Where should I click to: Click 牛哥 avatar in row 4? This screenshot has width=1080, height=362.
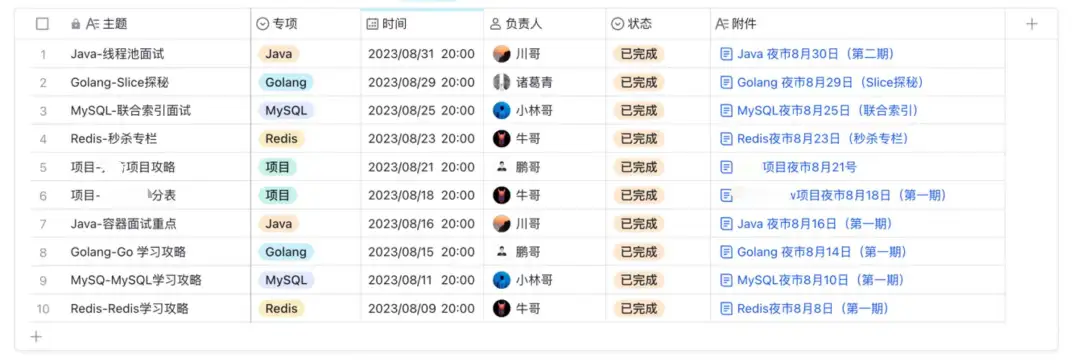click(501, 139)
